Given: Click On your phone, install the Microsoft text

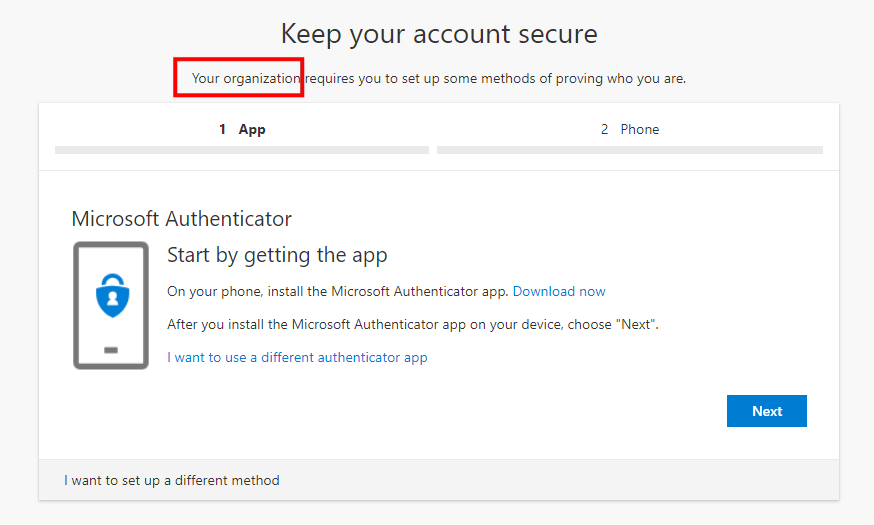Looking at the screenshot, I should point(338,291).
